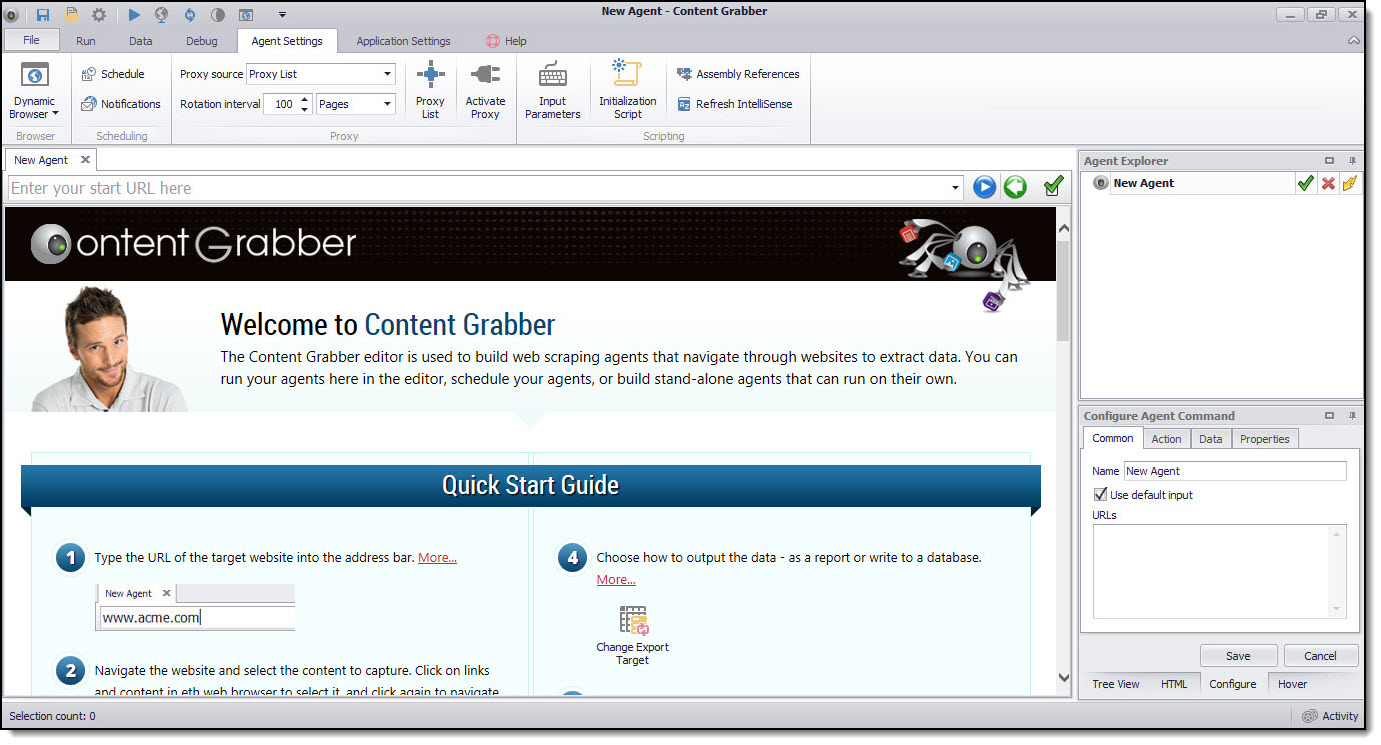Open the Proxy List button
The width and height of the screenshot is (1381, 745).
pos(430,91)
